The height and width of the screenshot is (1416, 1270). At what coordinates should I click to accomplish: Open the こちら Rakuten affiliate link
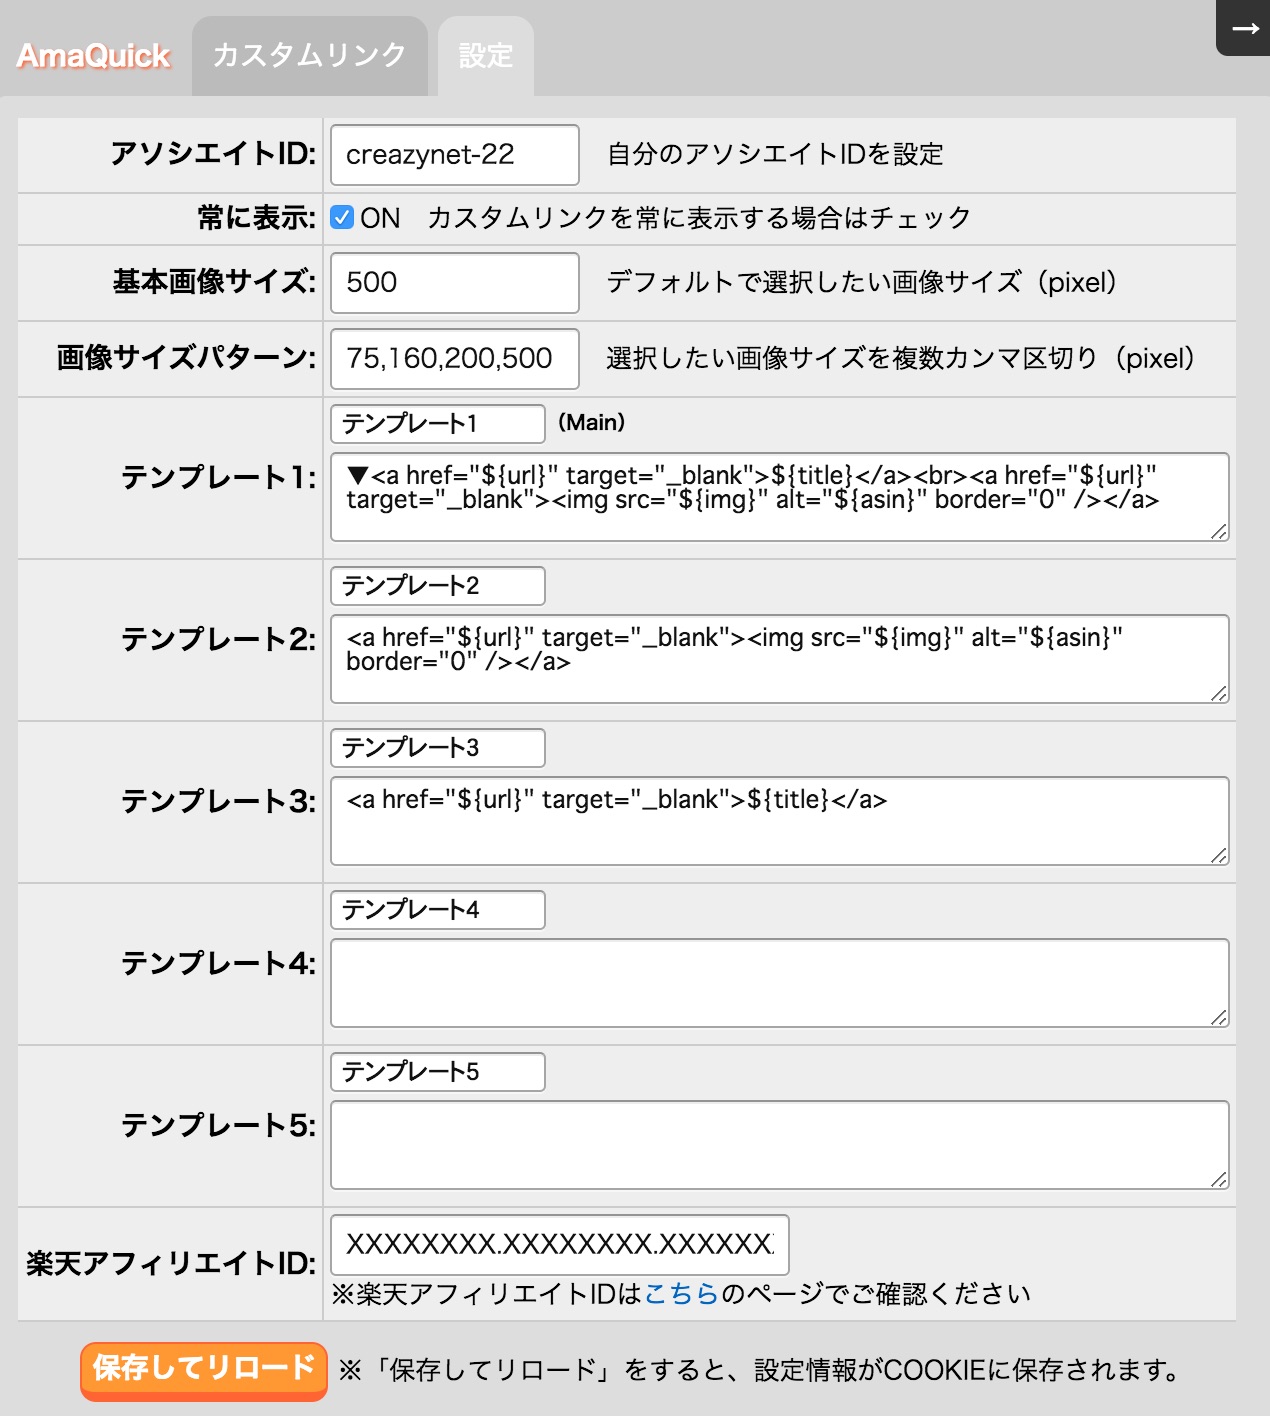point(681,1294)
